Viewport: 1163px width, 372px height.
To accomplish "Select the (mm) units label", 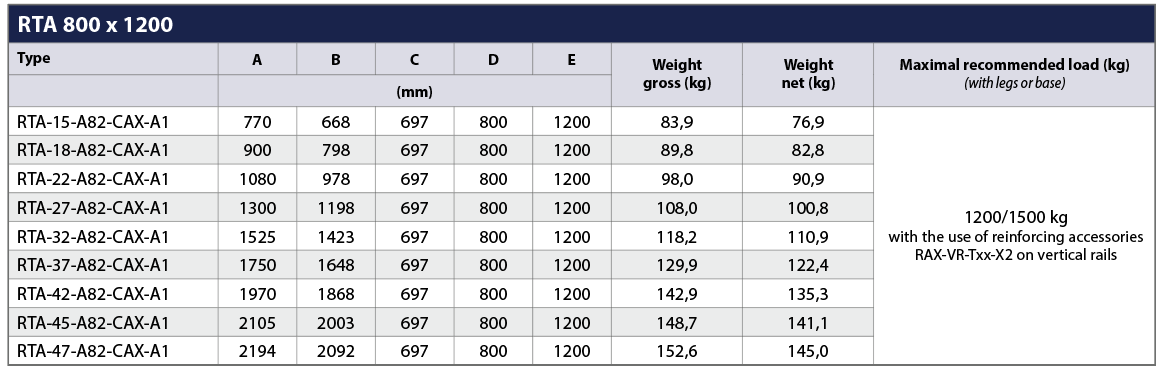I will pyautogui.click(x=415, y=92).
